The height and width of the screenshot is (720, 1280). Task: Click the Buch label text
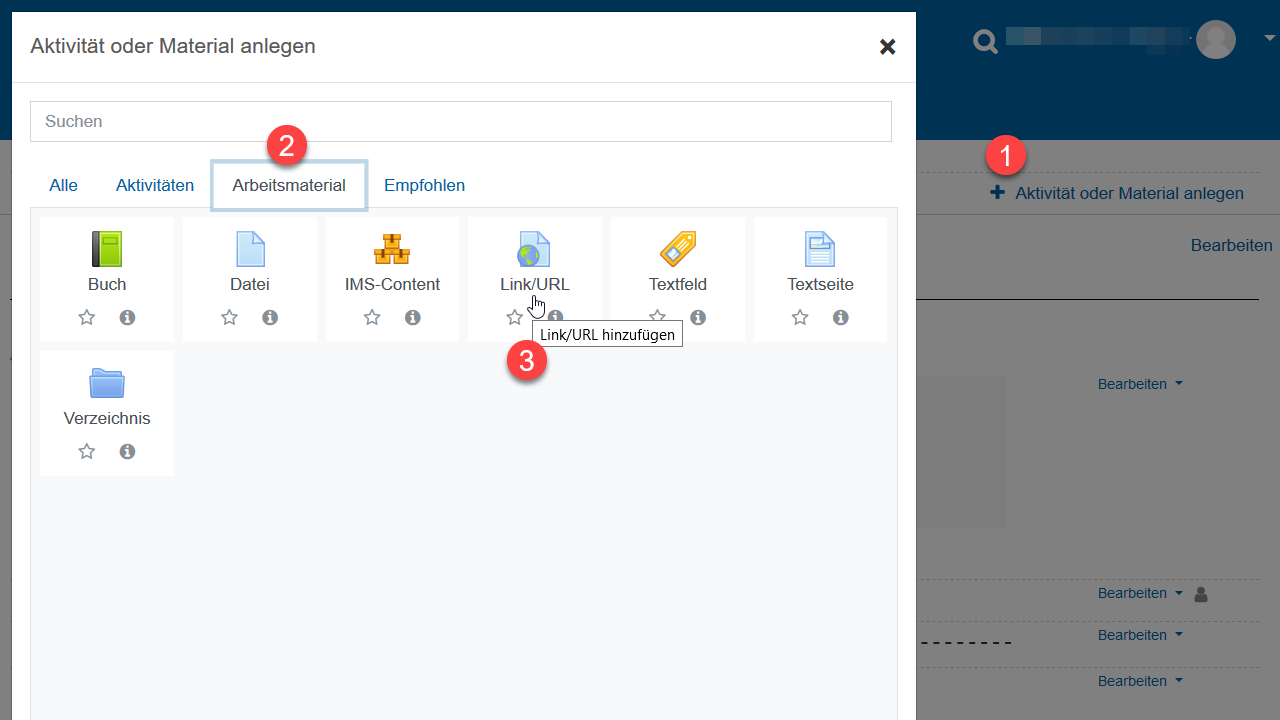(x=107, y=284)
